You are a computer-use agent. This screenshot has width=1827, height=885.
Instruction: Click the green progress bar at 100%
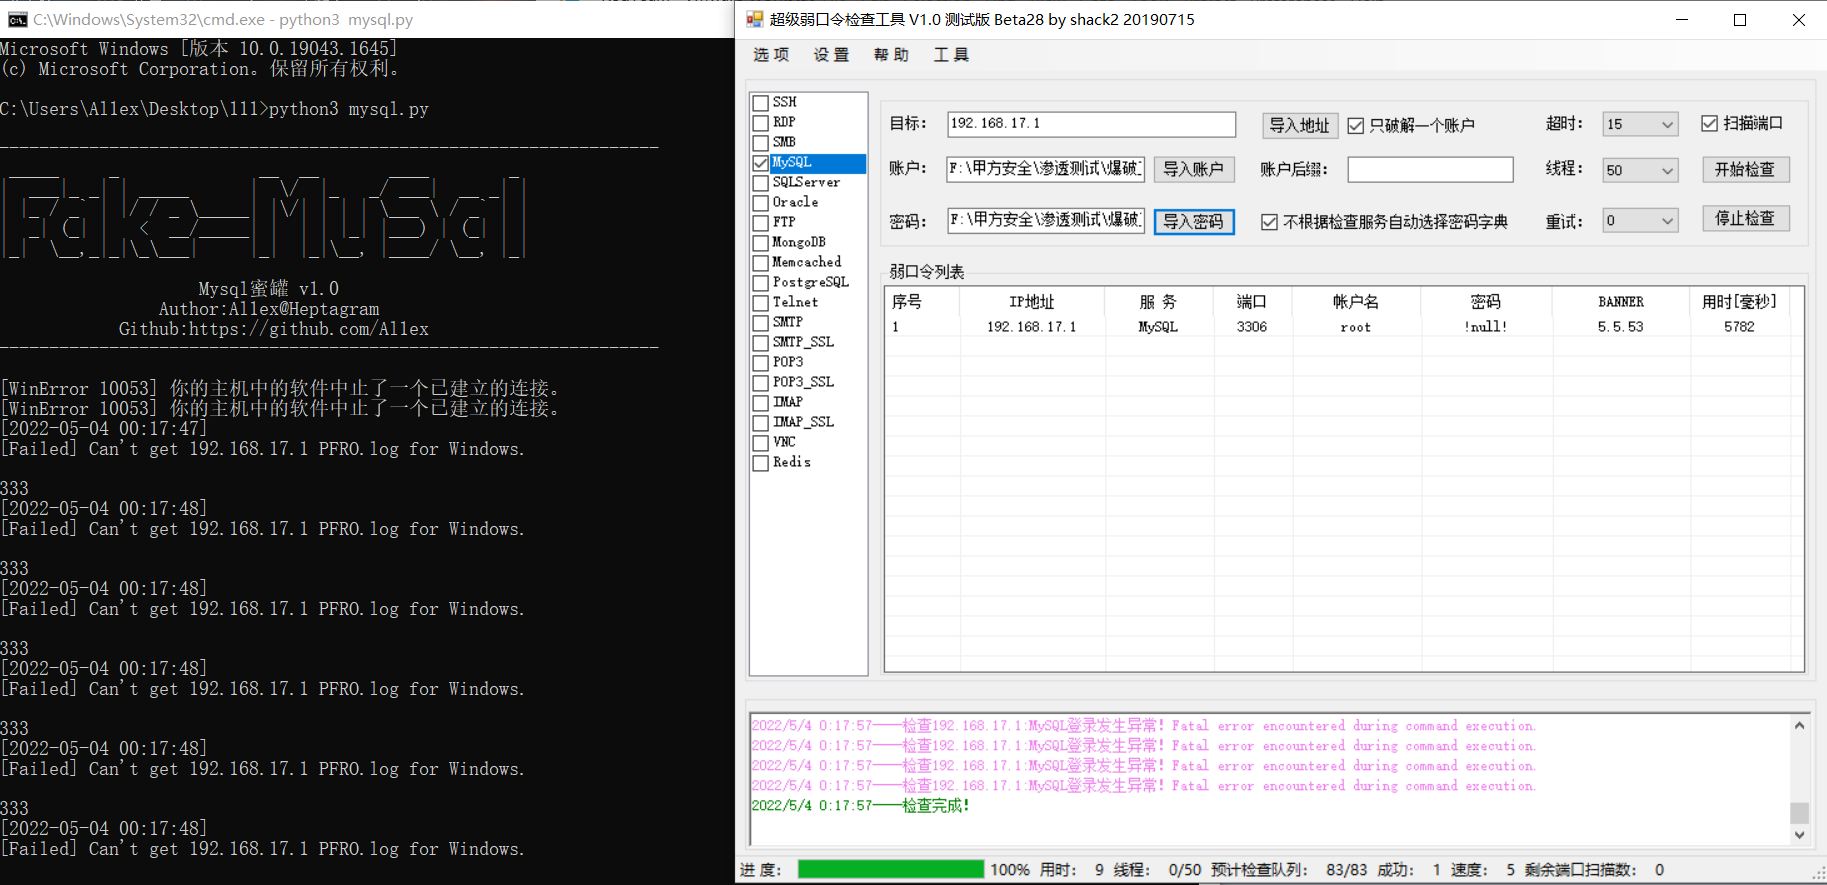891,870
